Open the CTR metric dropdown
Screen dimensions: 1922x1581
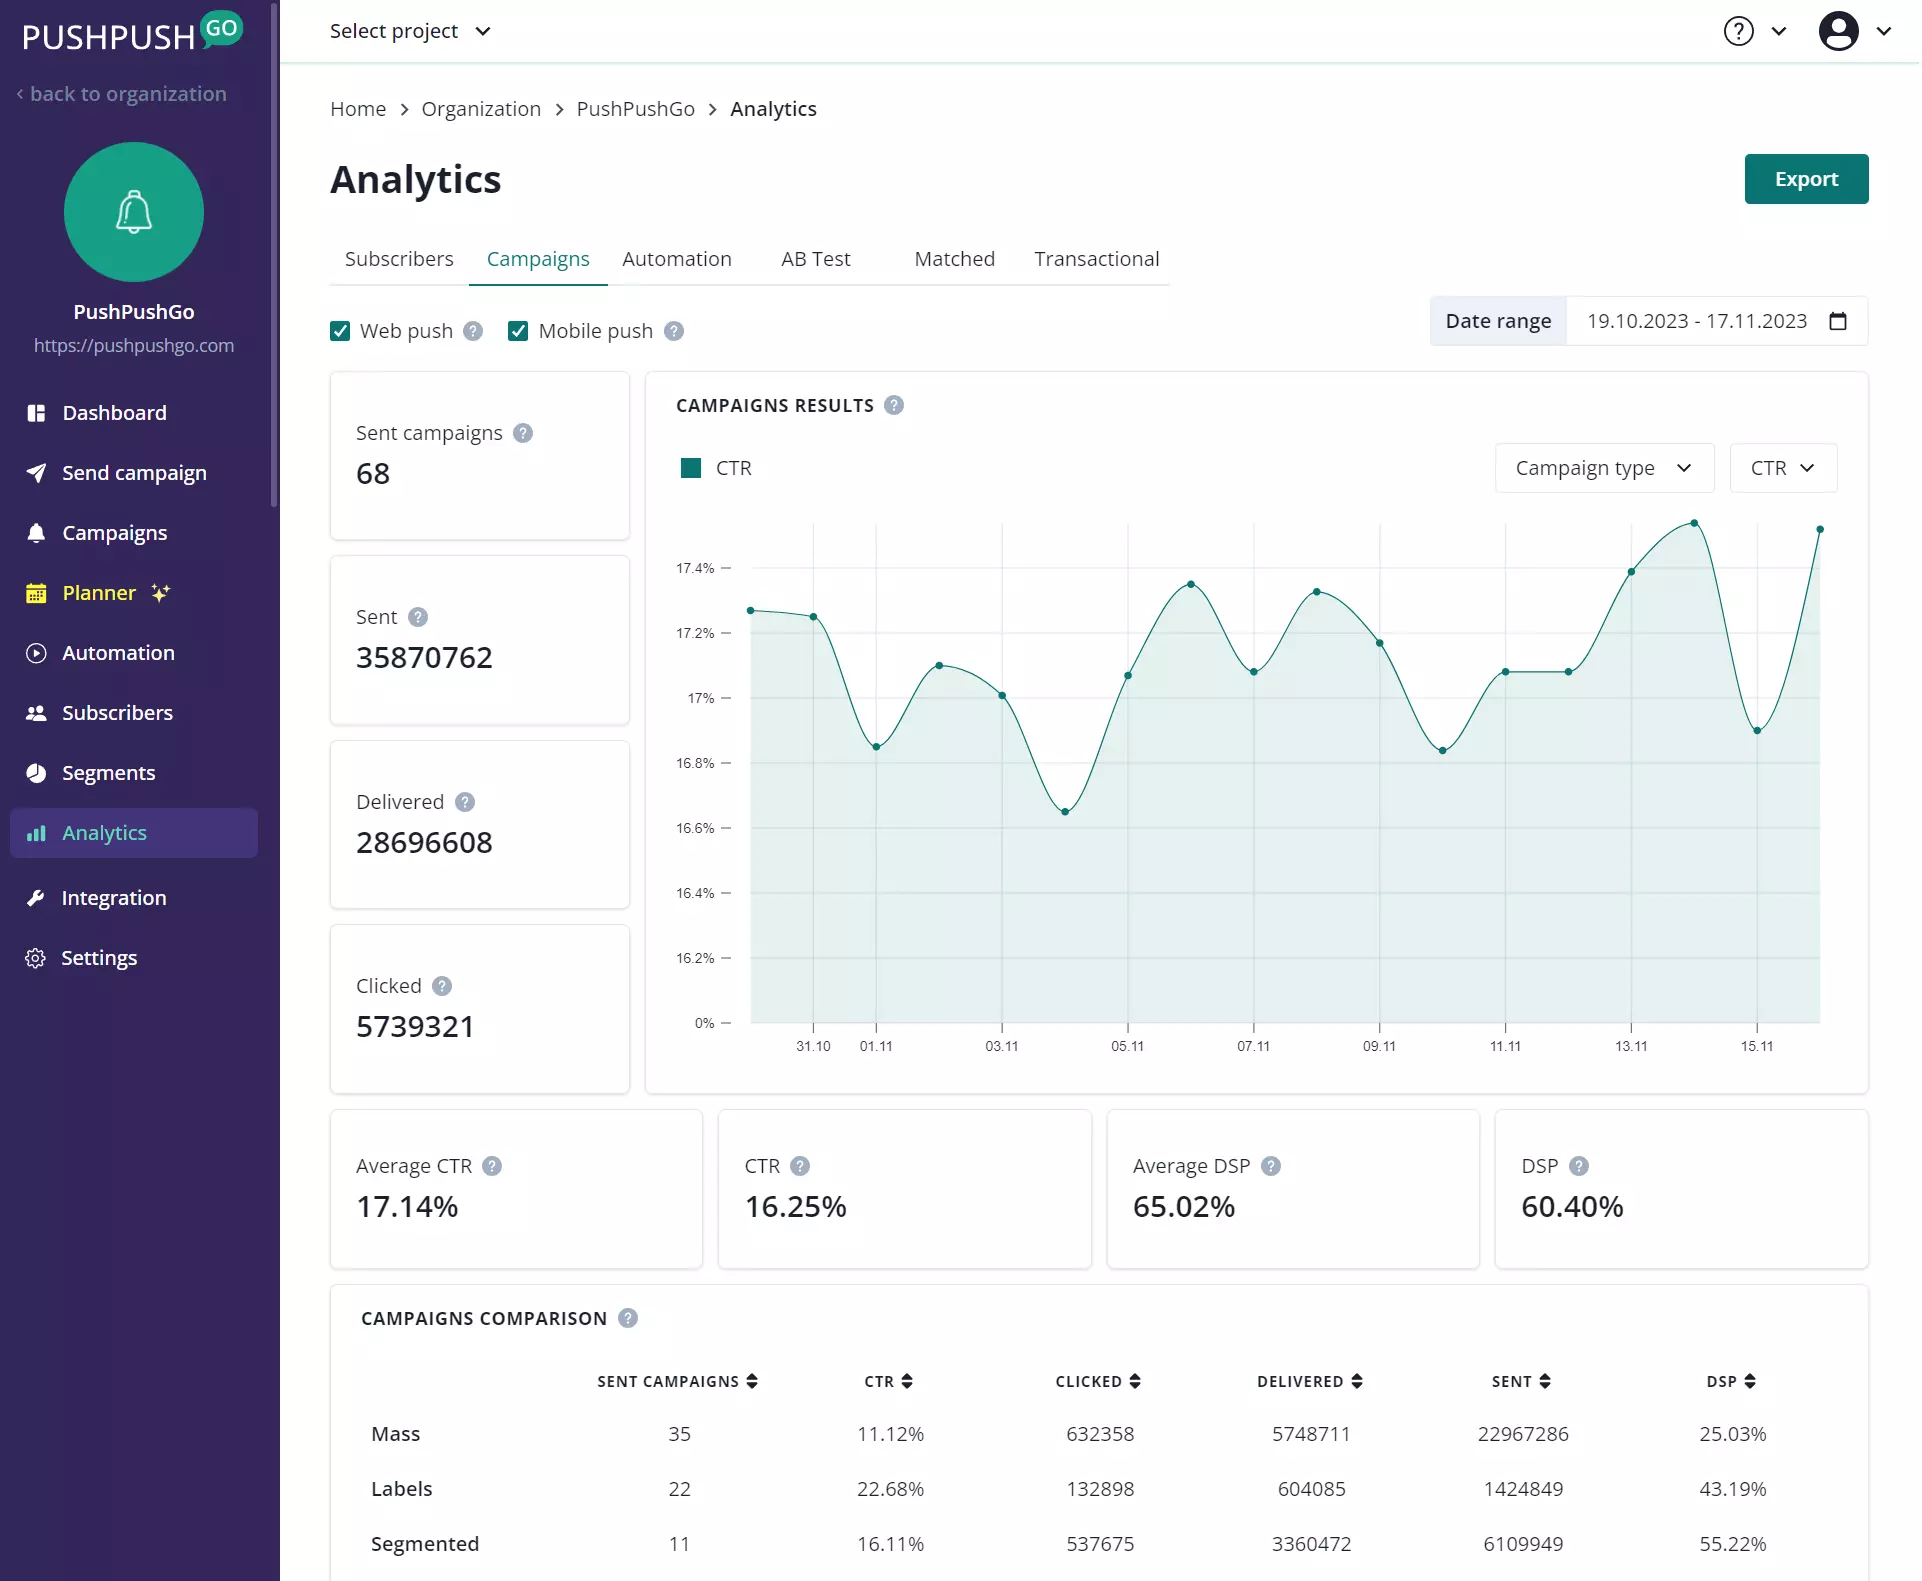point(1783,468)
